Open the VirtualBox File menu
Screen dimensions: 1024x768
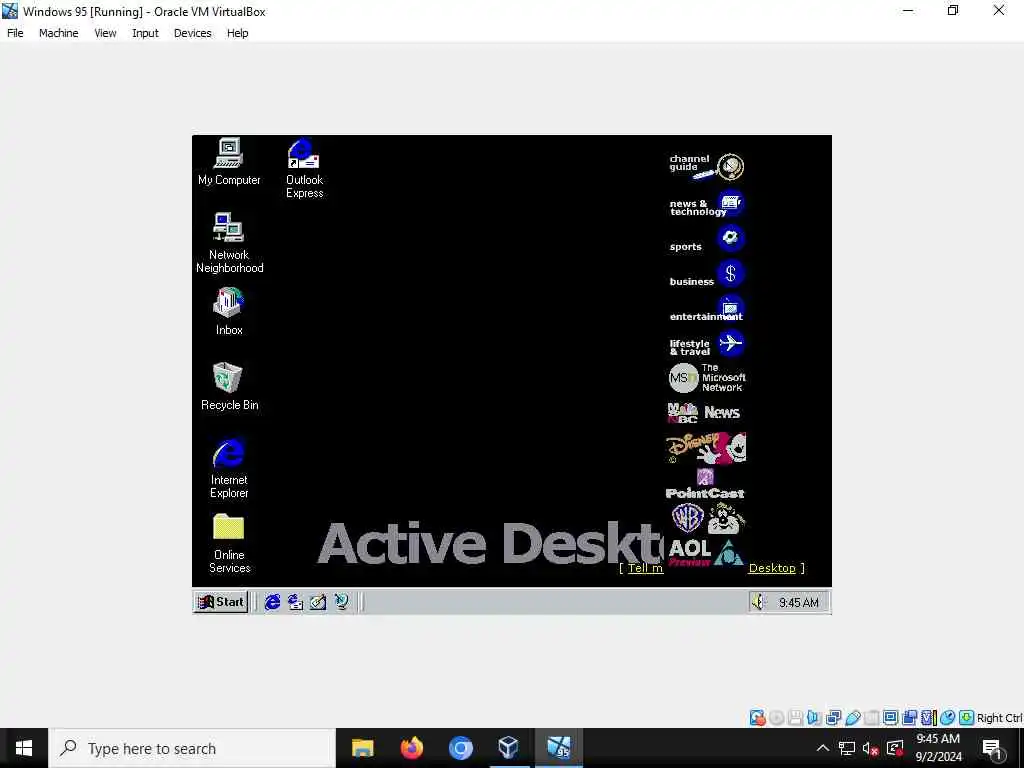coord(15,33)
